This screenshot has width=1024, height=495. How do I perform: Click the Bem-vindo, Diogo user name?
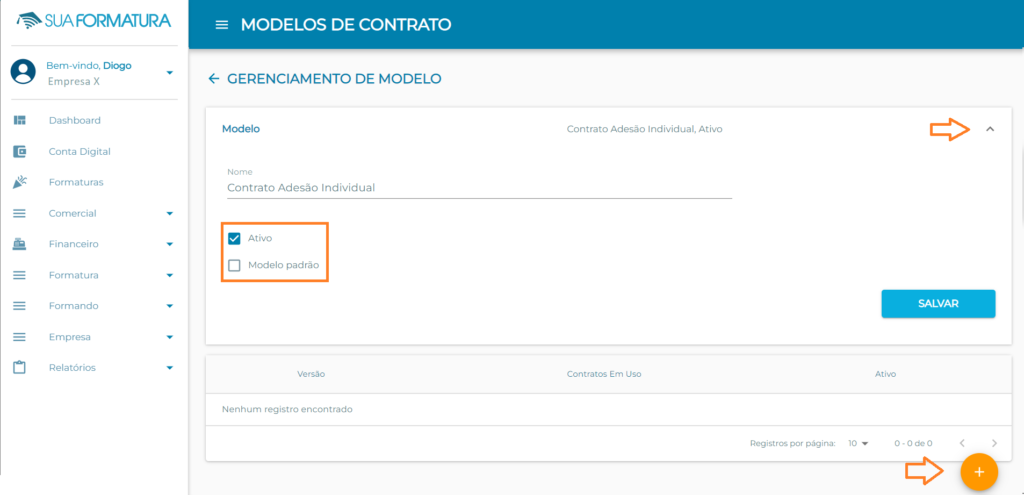(x=89, y=66)
